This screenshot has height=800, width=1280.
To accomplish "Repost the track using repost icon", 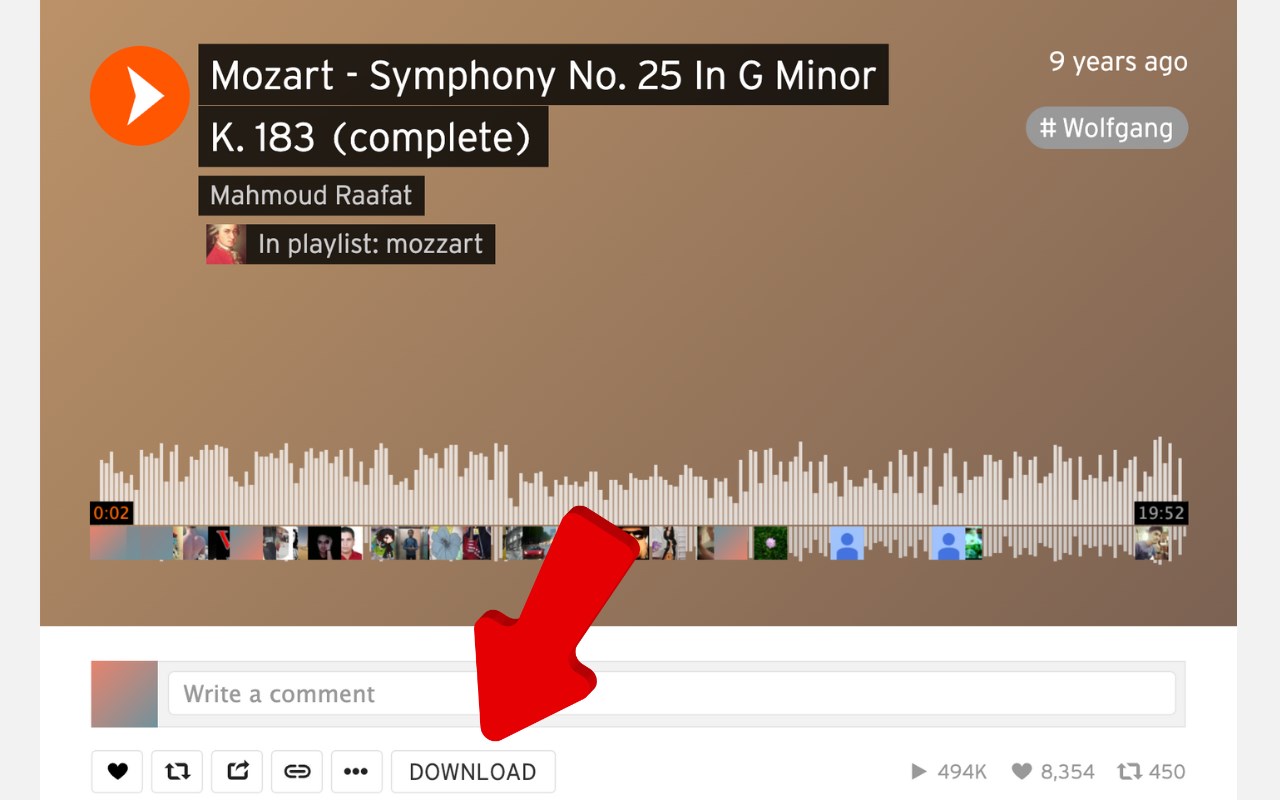I will click(x=177, y=771).
